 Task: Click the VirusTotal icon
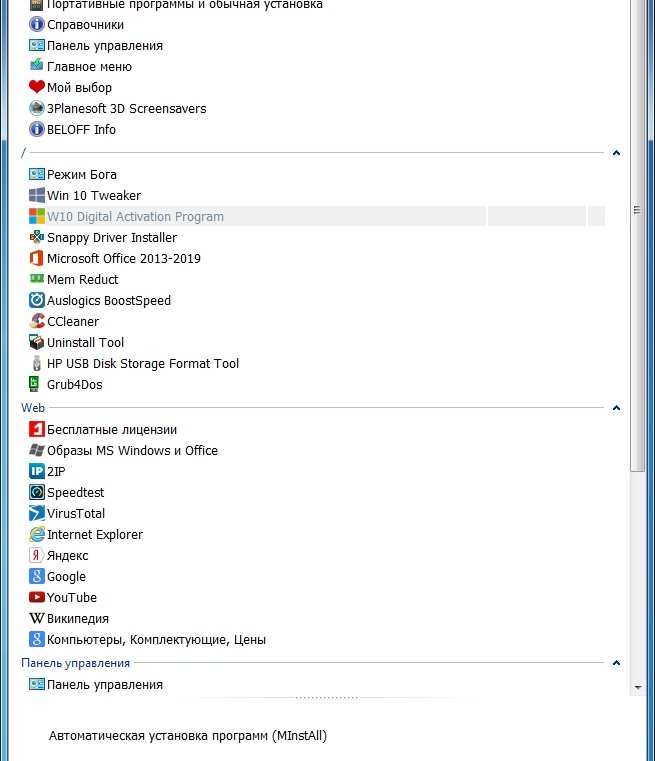point(36,513)
